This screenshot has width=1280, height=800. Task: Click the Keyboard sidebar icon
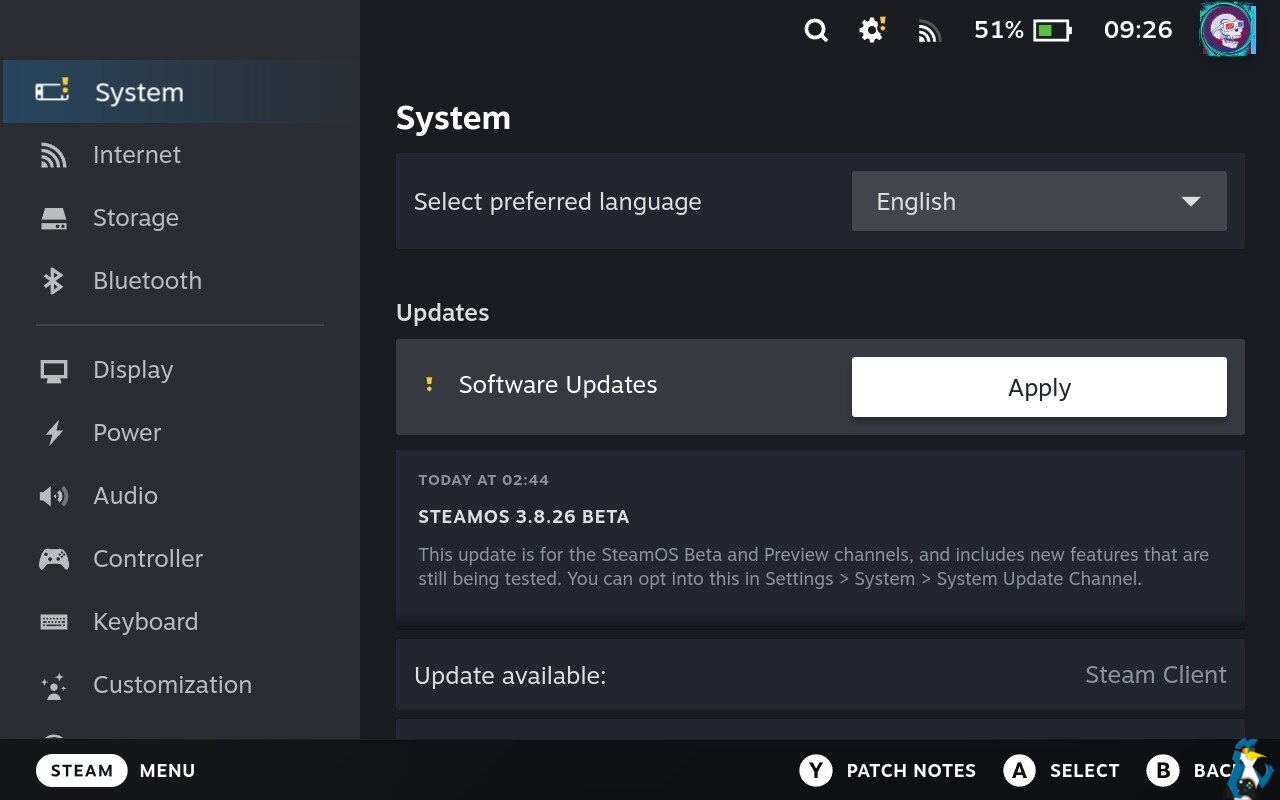click(x=54, y=622)
